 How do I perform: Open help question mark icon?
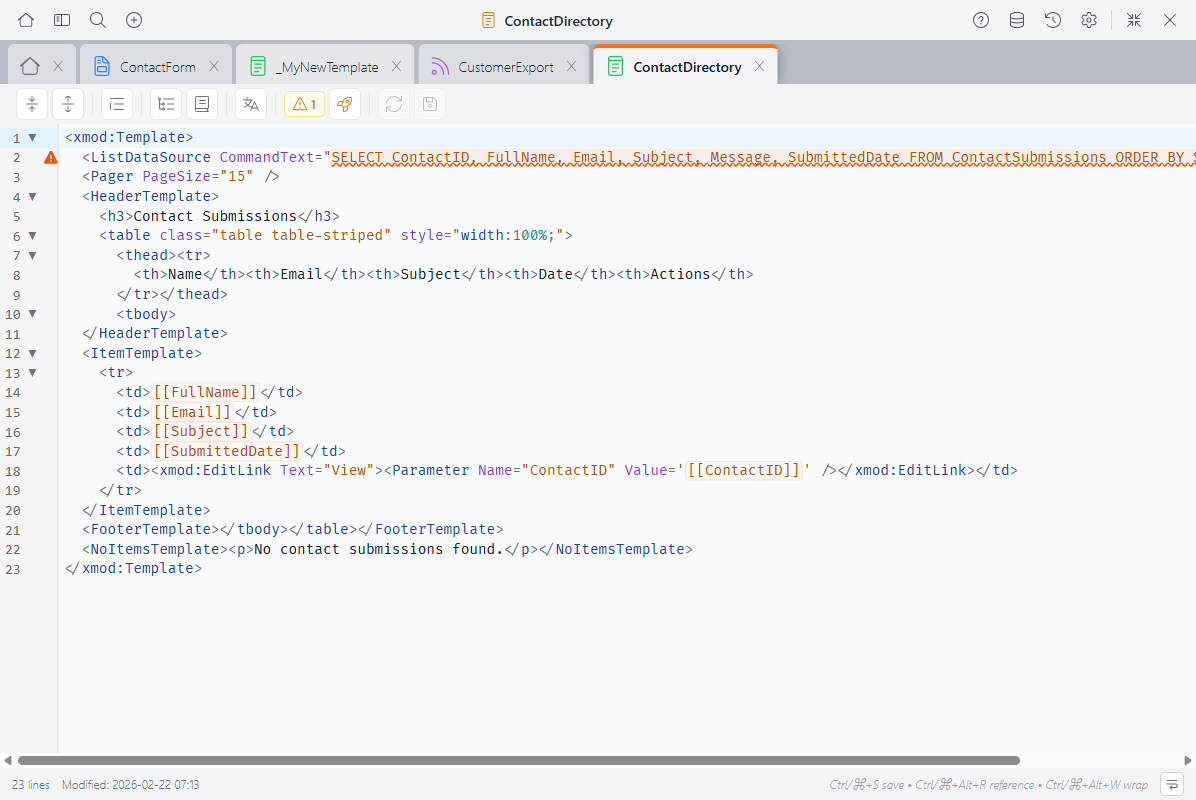[981, 21]
